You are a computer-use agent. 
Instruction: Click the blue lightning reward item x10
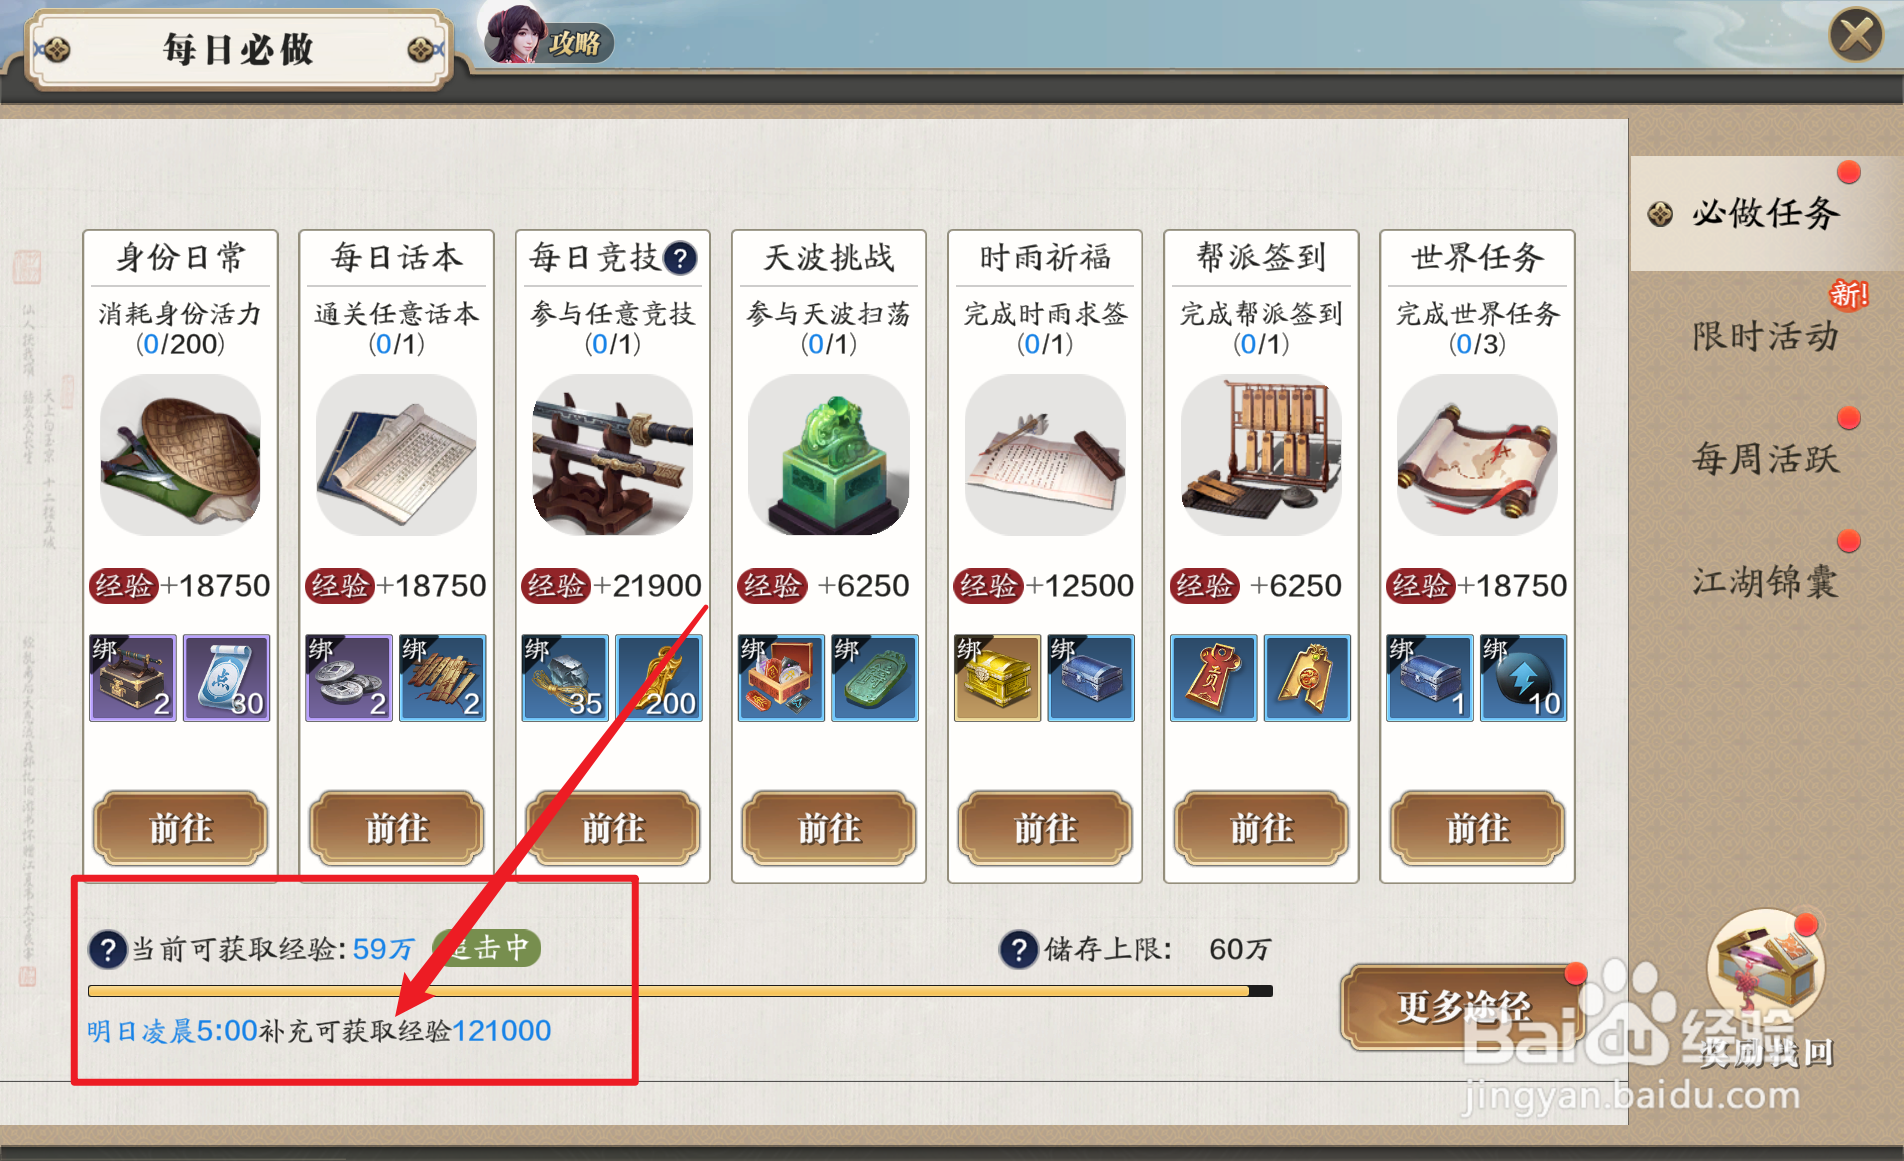(x=1523, y=678)
